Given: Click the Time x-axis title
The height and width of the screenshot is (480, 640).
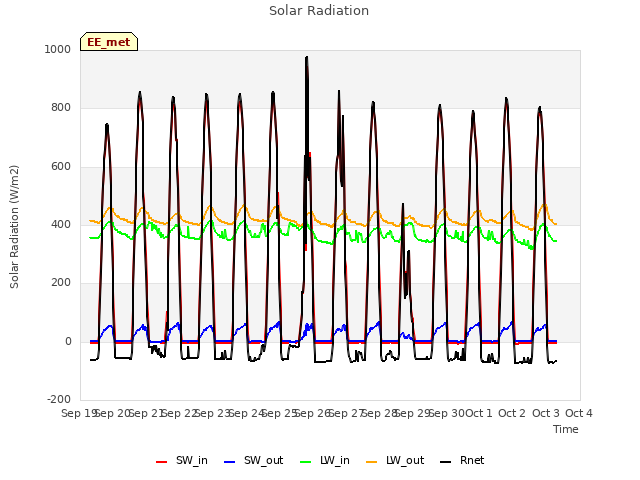Looking at the screenshot, I should pos(566,429).
